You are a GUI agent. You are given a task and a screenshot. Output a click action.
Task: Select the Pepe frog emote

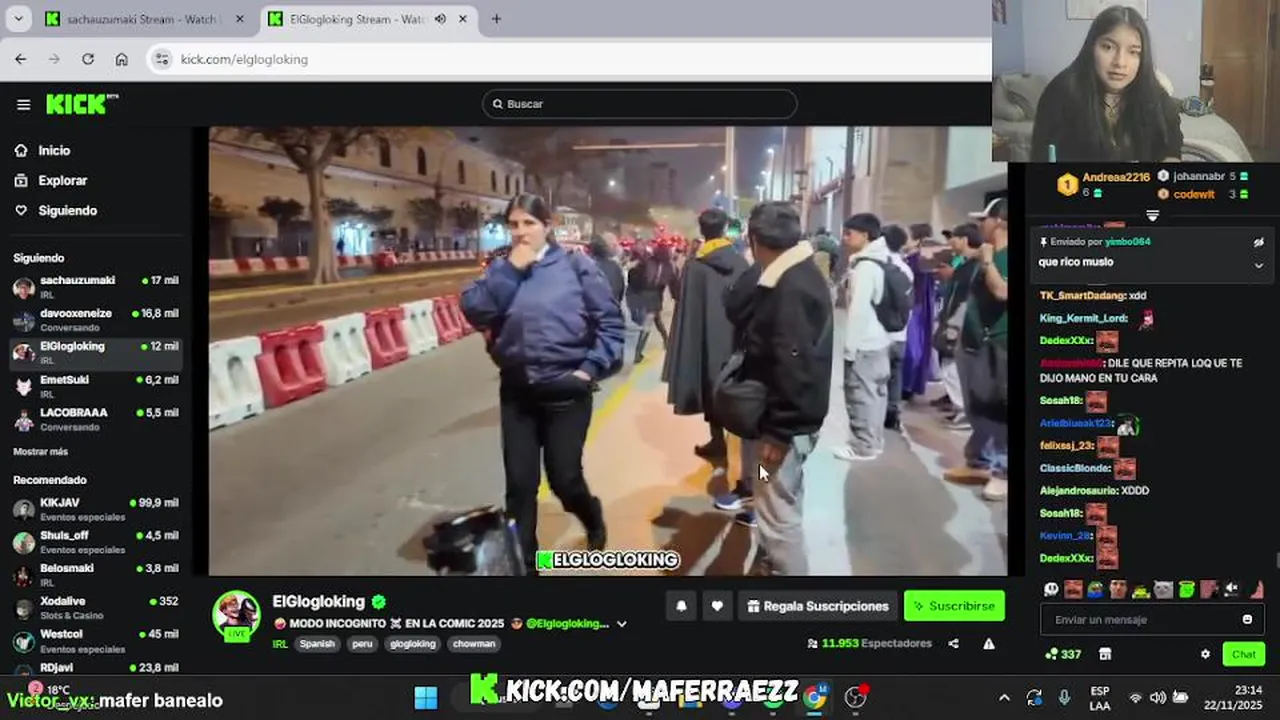click(x=1096, y=589)
